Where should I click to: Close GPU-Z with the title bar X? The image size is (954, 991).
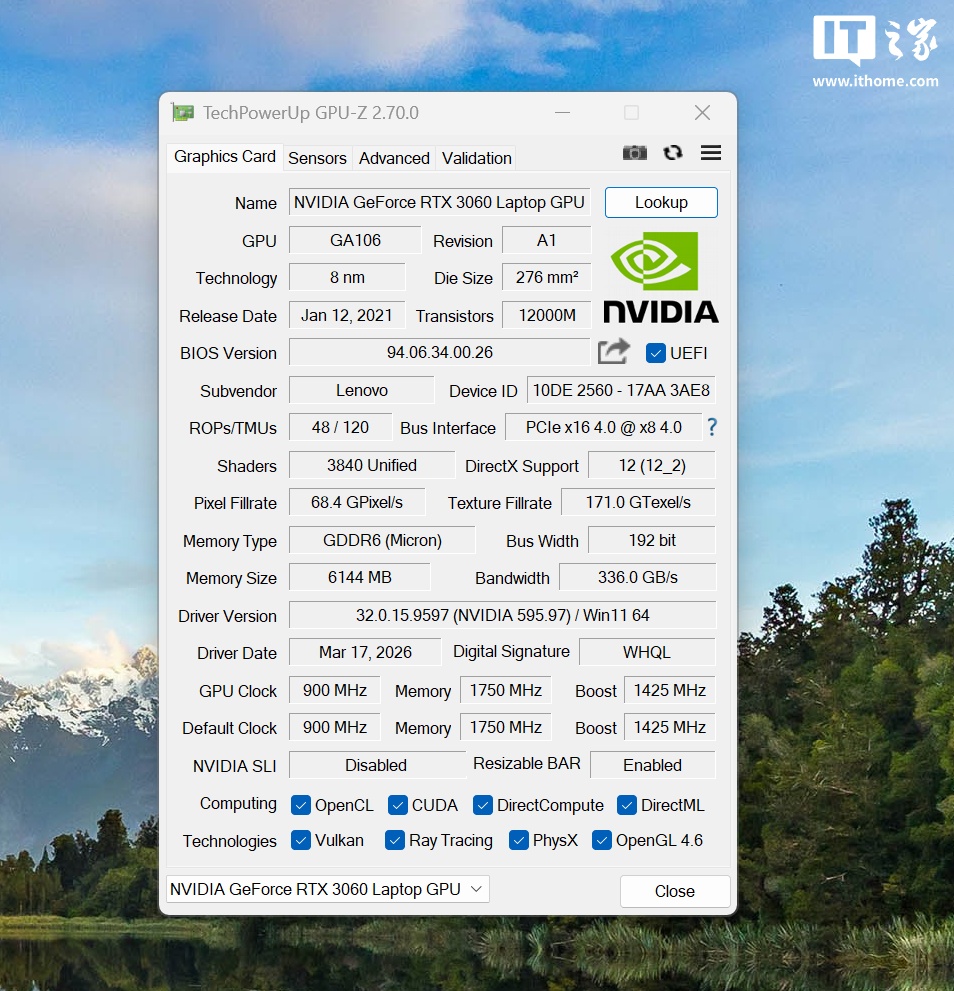tap(702, 113)
